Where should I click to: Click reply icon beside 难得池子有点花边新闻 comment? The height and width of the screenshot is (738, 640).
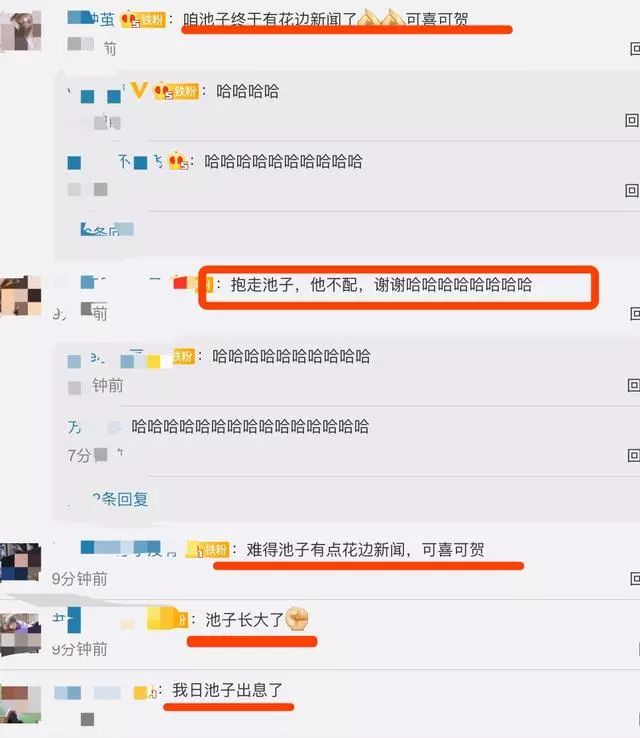635,578
